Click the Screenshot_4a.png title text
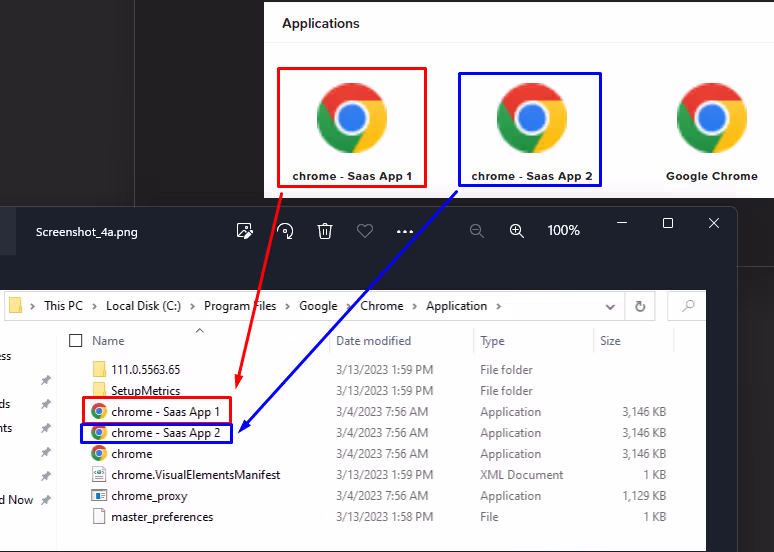The height and width of the screenshot is (552, 774). (87, 232)
